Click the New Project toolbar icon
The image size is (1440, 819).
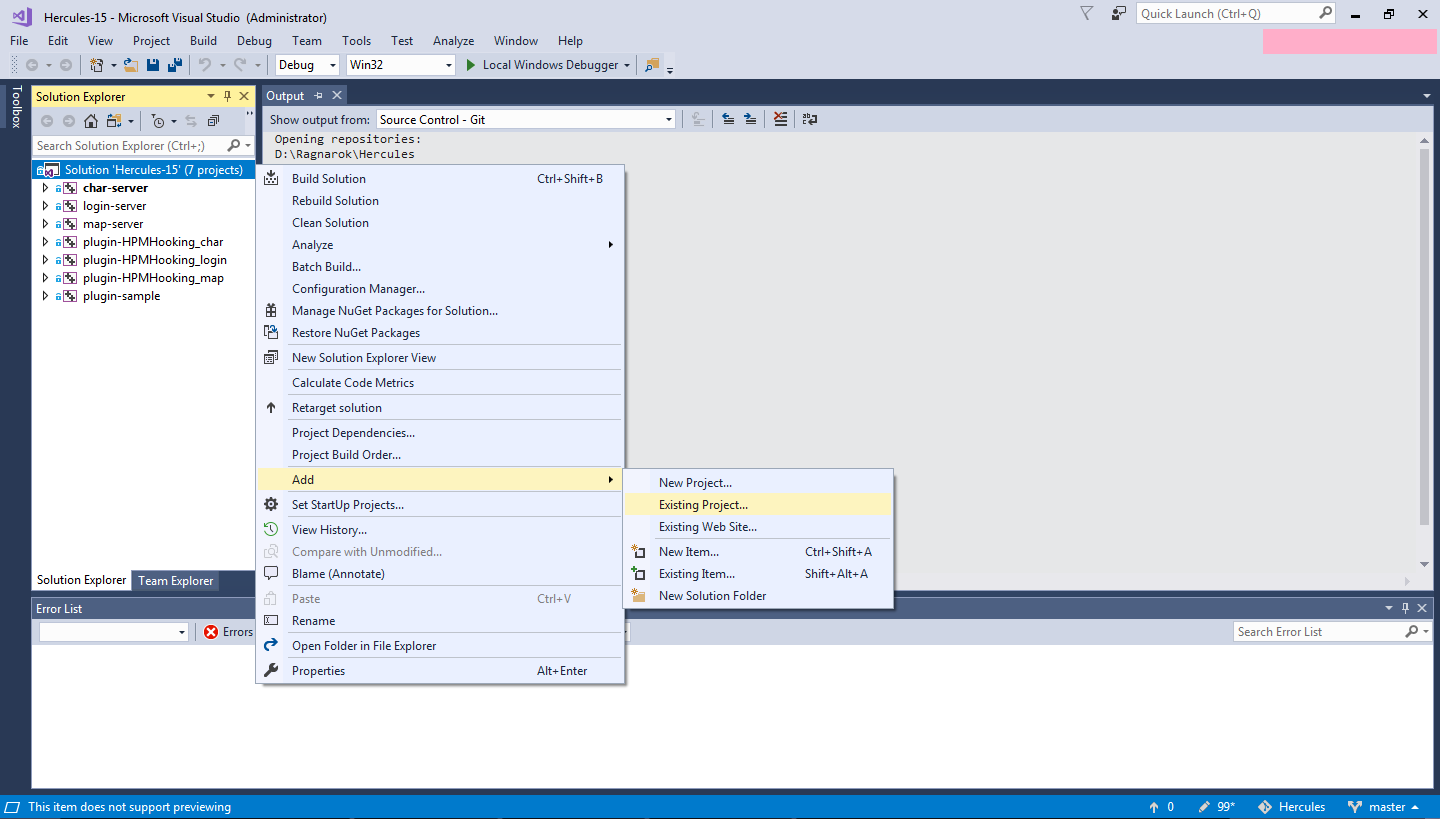(x=97, y=65)
